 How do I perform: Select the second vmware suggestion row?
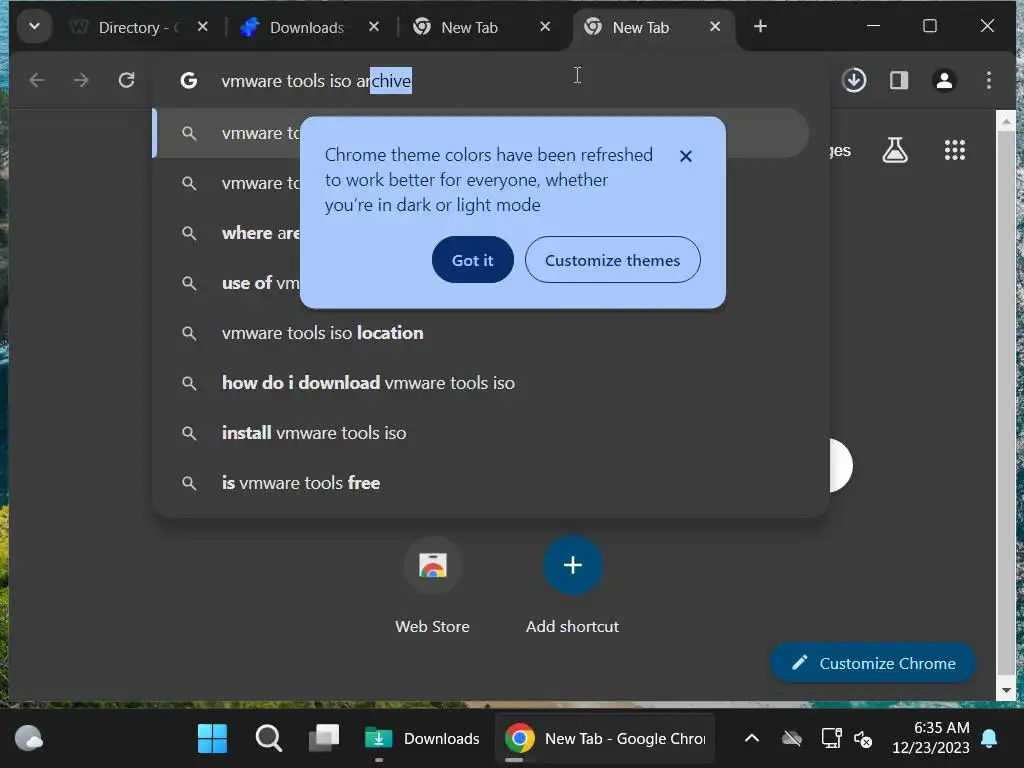tap(483, 184)
